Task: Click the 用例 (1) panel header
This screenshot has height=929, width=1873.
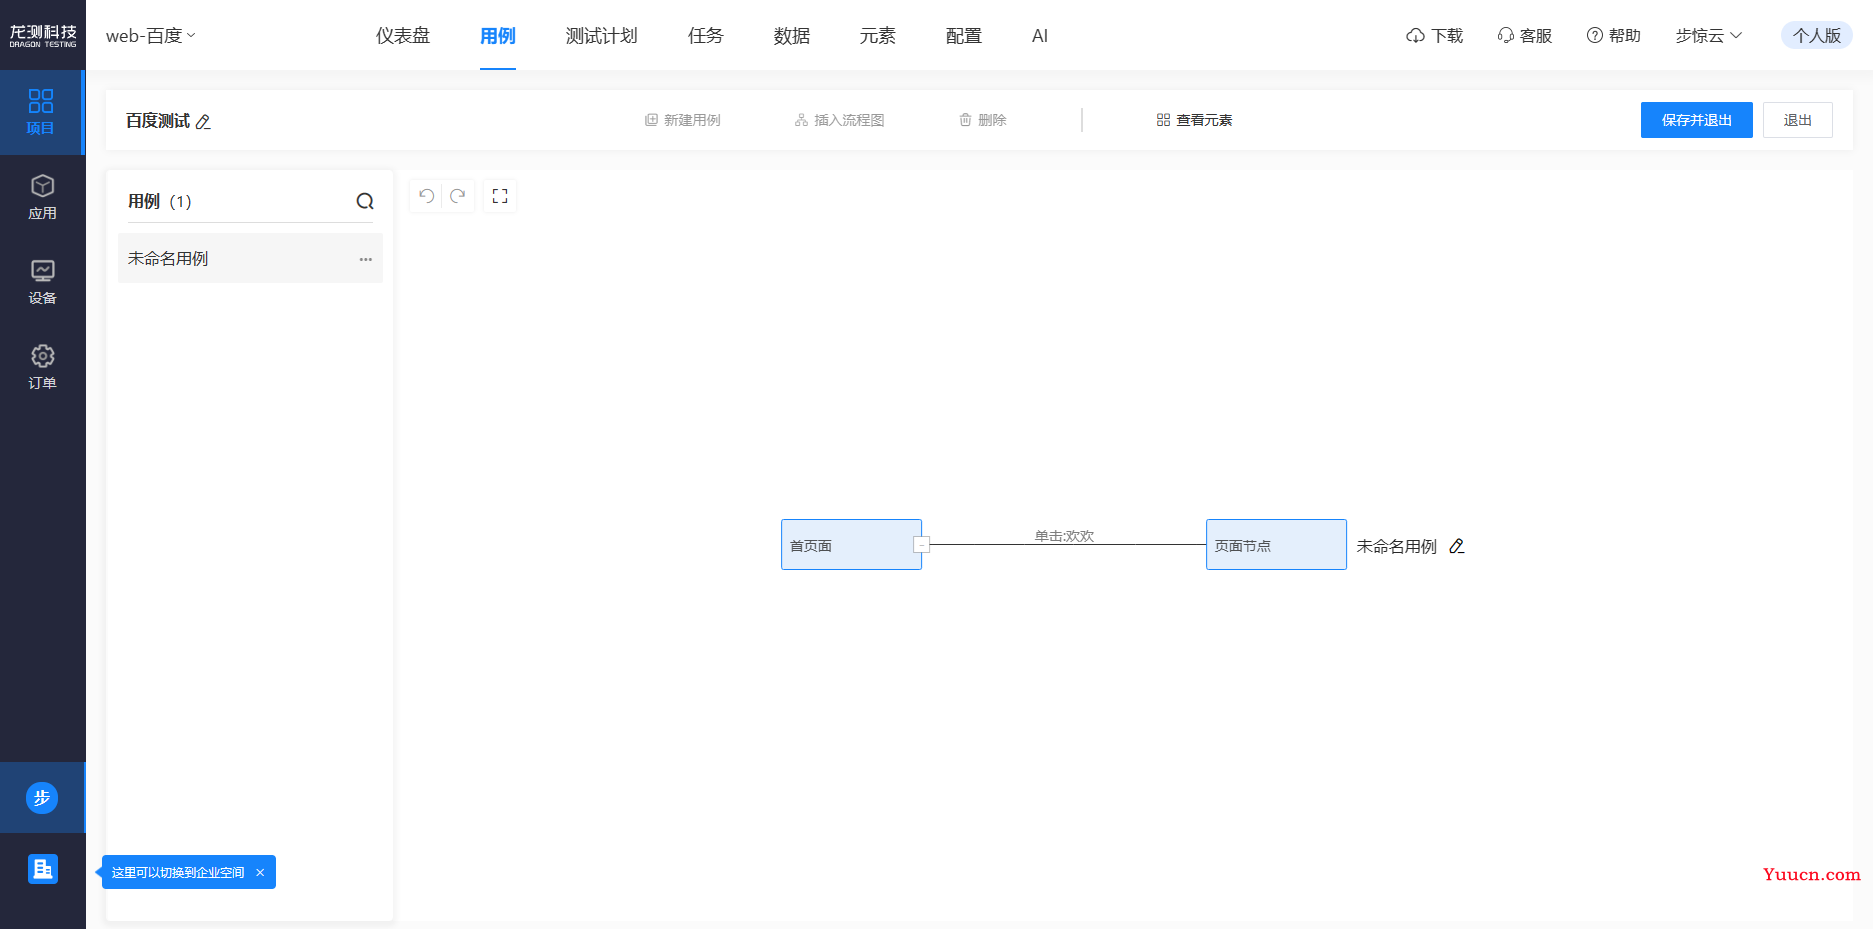Action: pyautogui.click(x=159, y=202)
